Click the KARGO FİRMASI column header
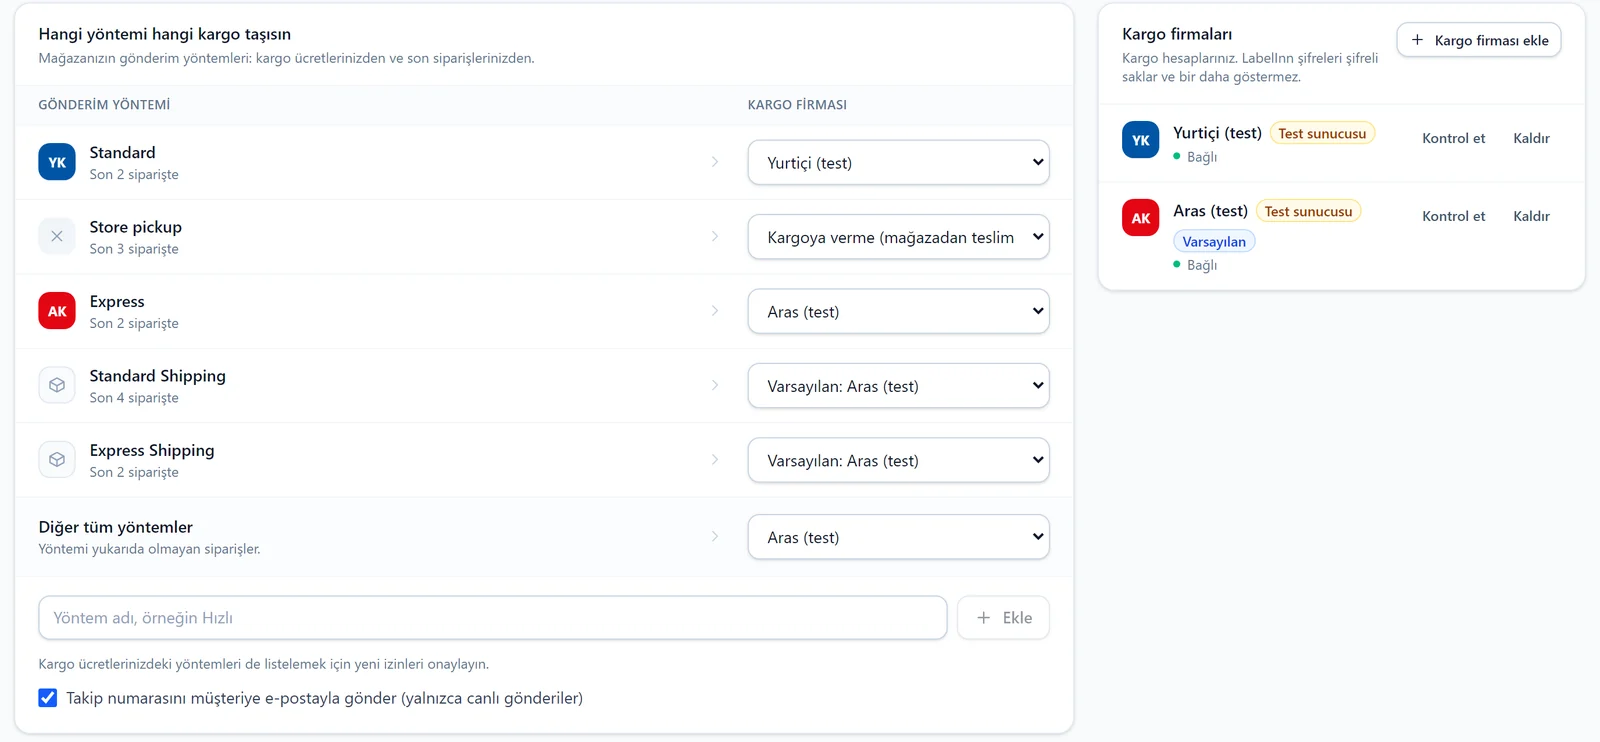 (797, 105)
